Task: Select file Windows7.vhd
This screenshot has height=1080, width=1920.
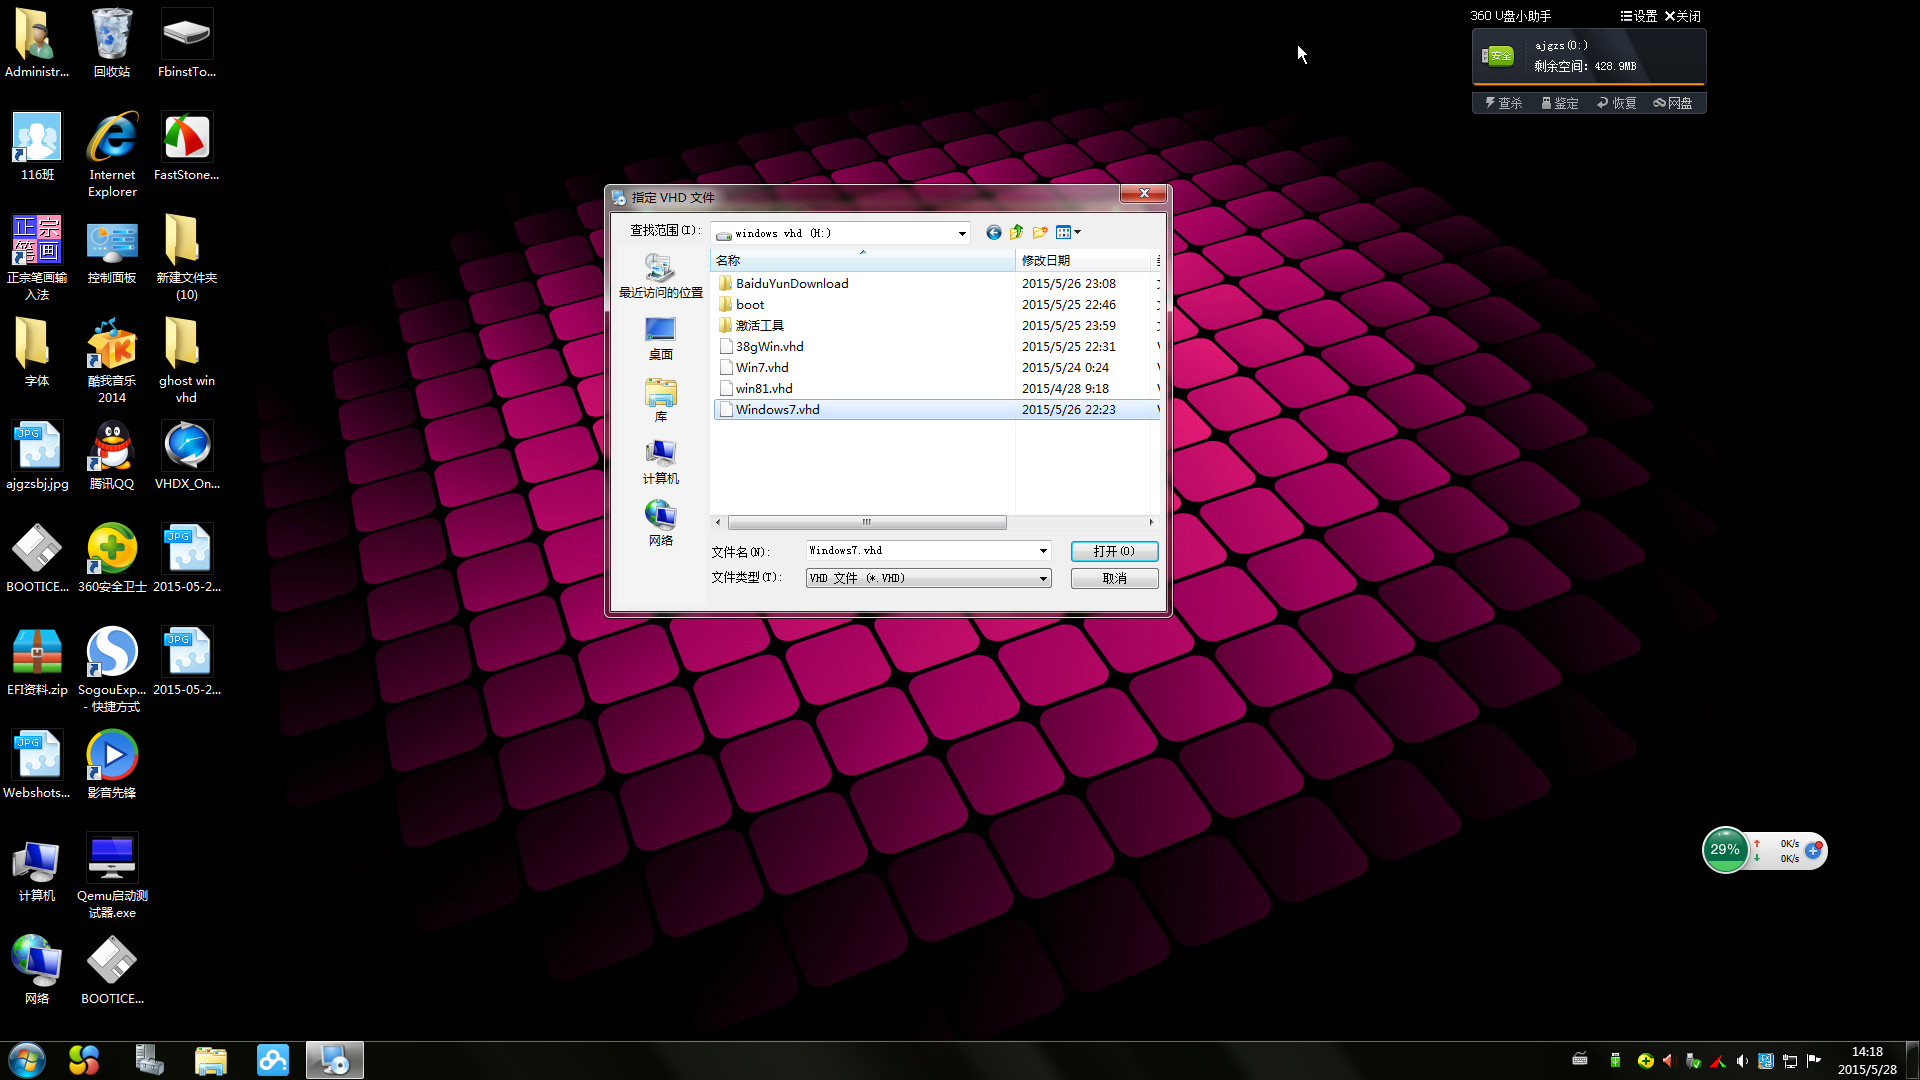Action: tap(936, 409)
